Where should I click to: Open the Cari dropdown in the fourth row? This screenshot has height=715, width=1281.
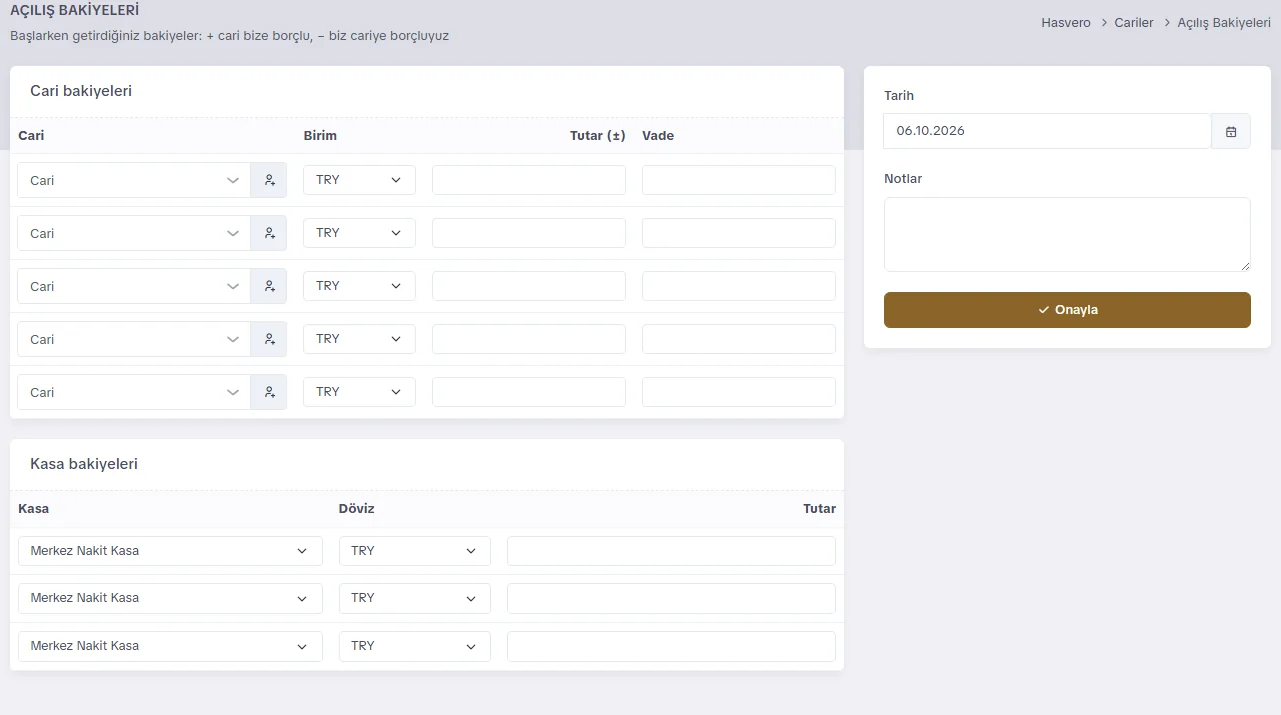coord(134,339)
